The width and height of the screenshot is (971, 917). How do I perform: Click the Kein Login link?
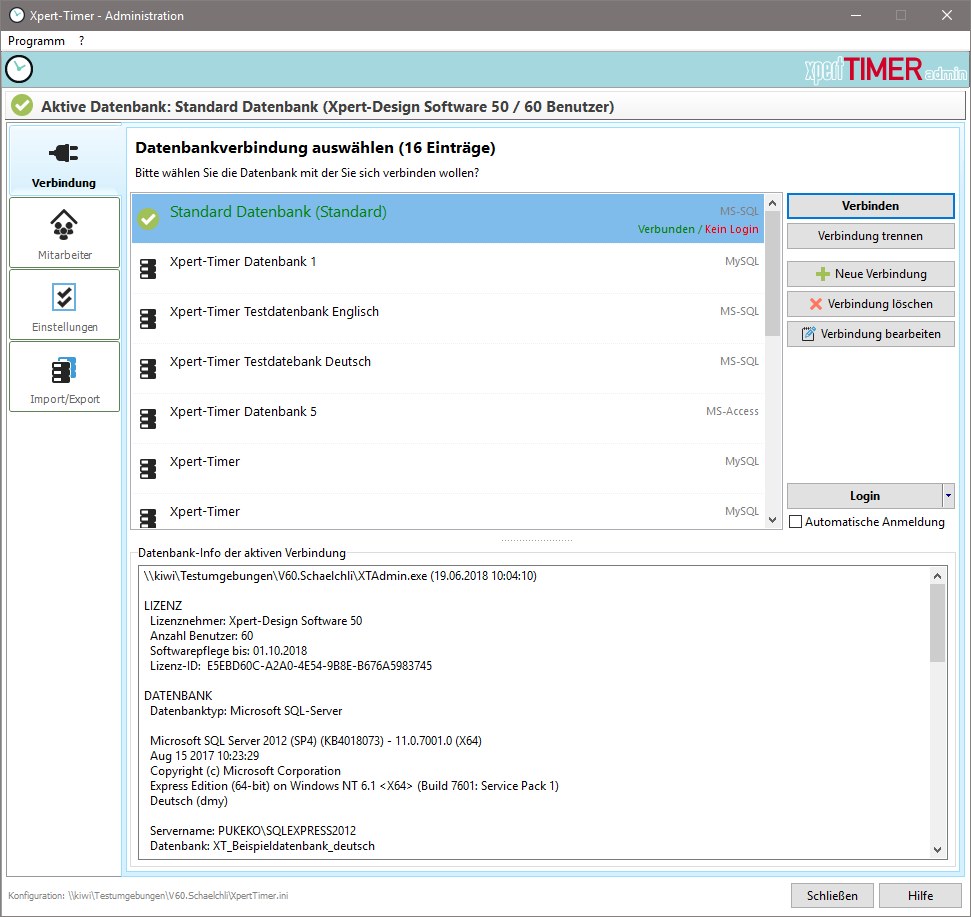pyautogui.click(x=731, y=229)
